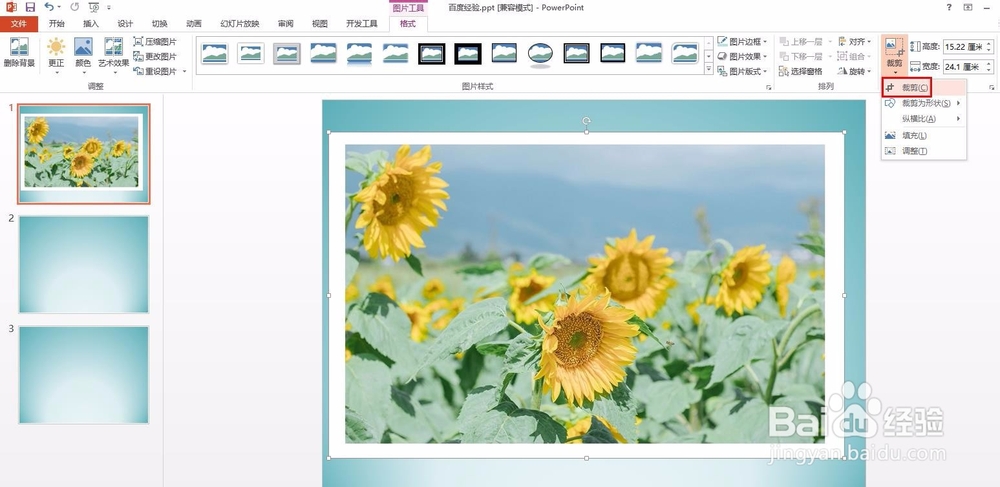1000x487 pixels.
Task: Switch to the 审阅 (Review) tab
Action: click(x=286, y=24)
